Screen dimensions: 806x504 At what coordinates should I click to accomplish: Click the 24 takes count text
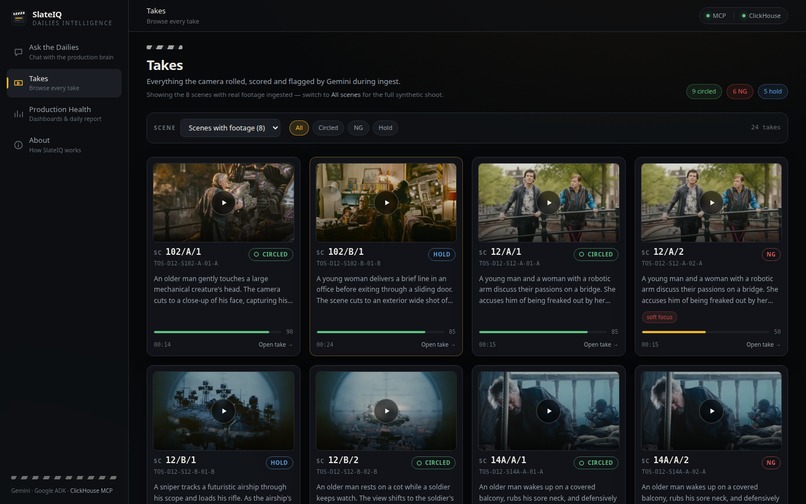pyautogui.click(x=765, y=128)
